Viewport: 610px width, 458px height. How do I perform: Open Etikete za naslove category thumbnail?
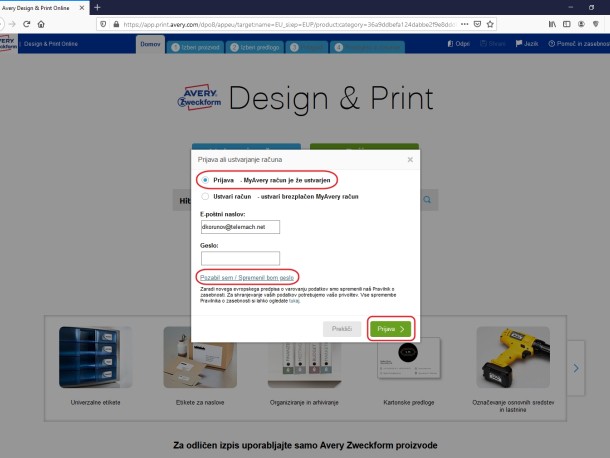pyautogui.click(x=200, y=357)
